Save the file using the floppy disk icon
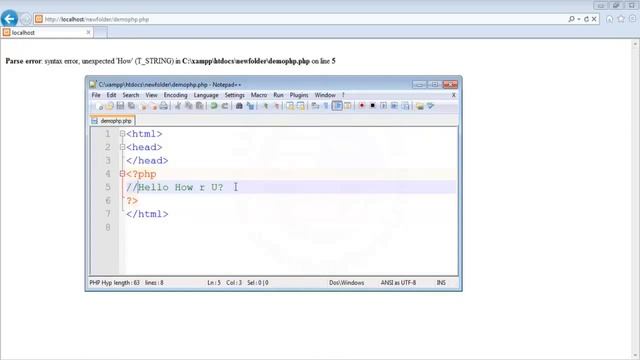The image size is (640, 360). tap(120, 106)
